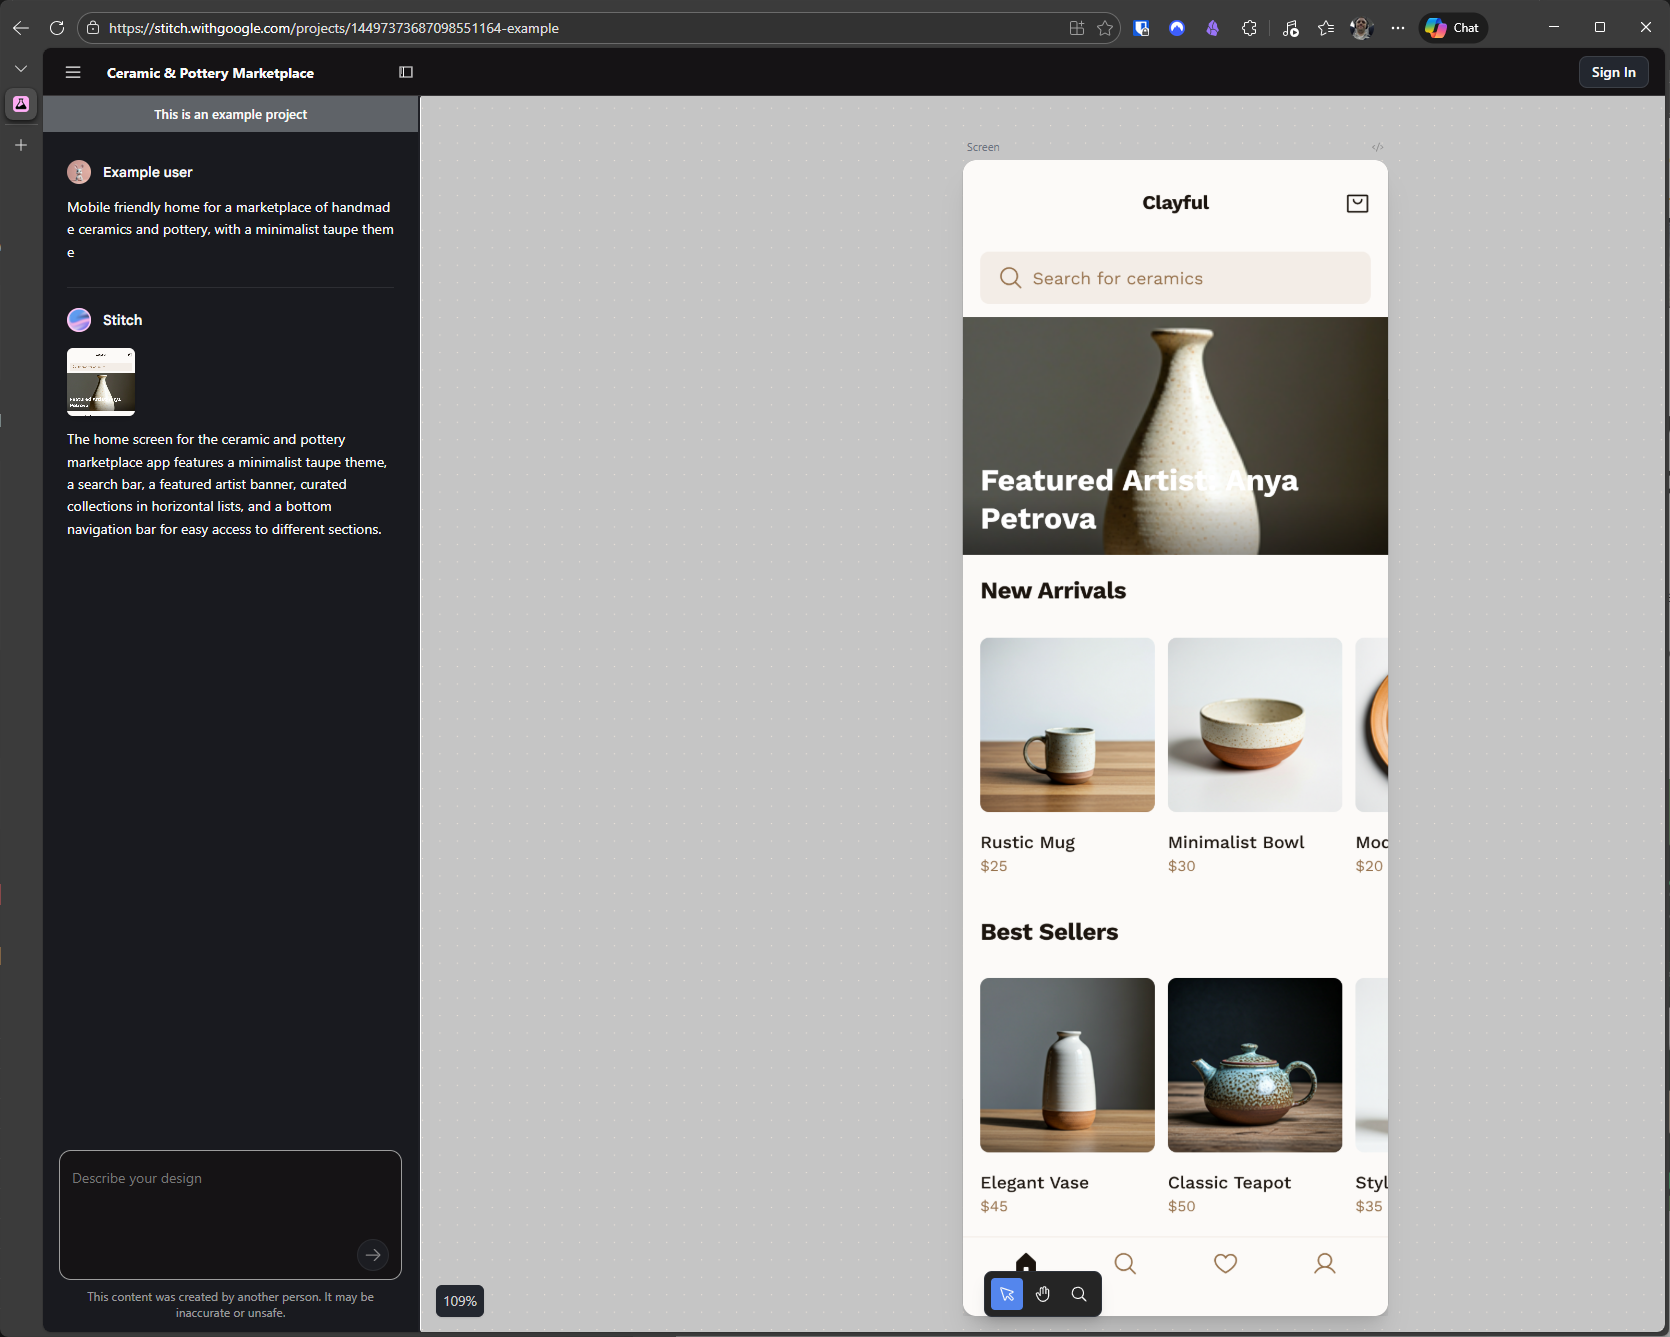Viewport: 1670px width, 1337px height.
Task: Open the Stitch generated design thumbnail
Action: [x=101, y=382]
